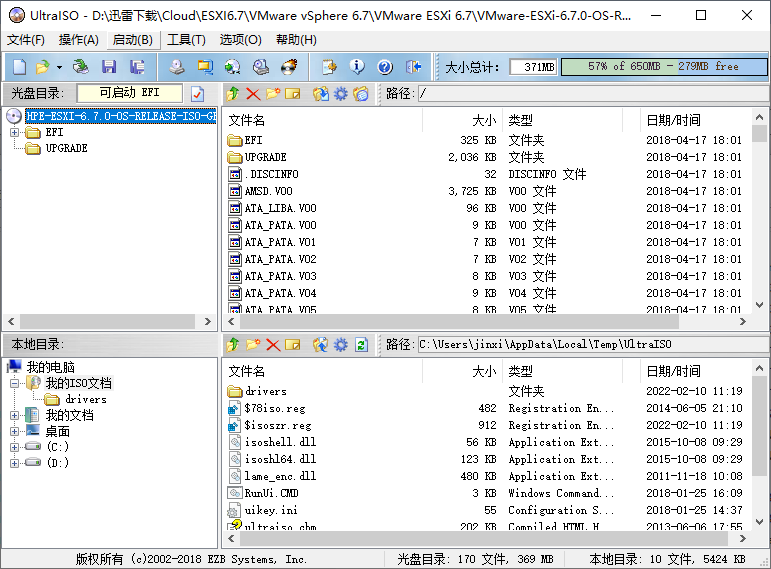This screenshot has width=771, height=569.
Task: Click the Make CD/DVD image icon
Action: 177,67
